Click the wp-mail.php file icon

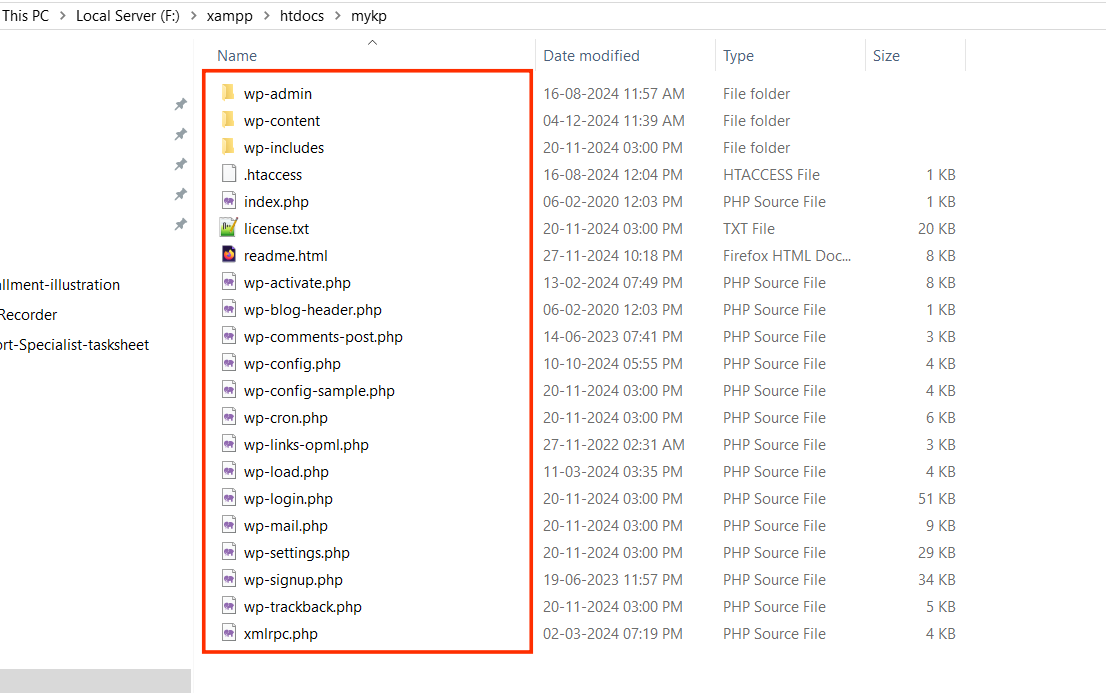tap(229, 524)
